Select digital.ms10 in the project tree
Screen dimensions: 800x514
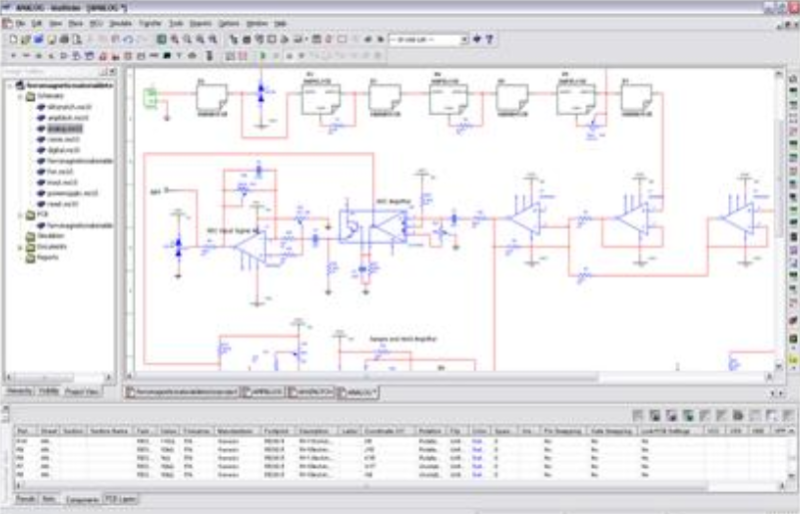coord(63,150)
